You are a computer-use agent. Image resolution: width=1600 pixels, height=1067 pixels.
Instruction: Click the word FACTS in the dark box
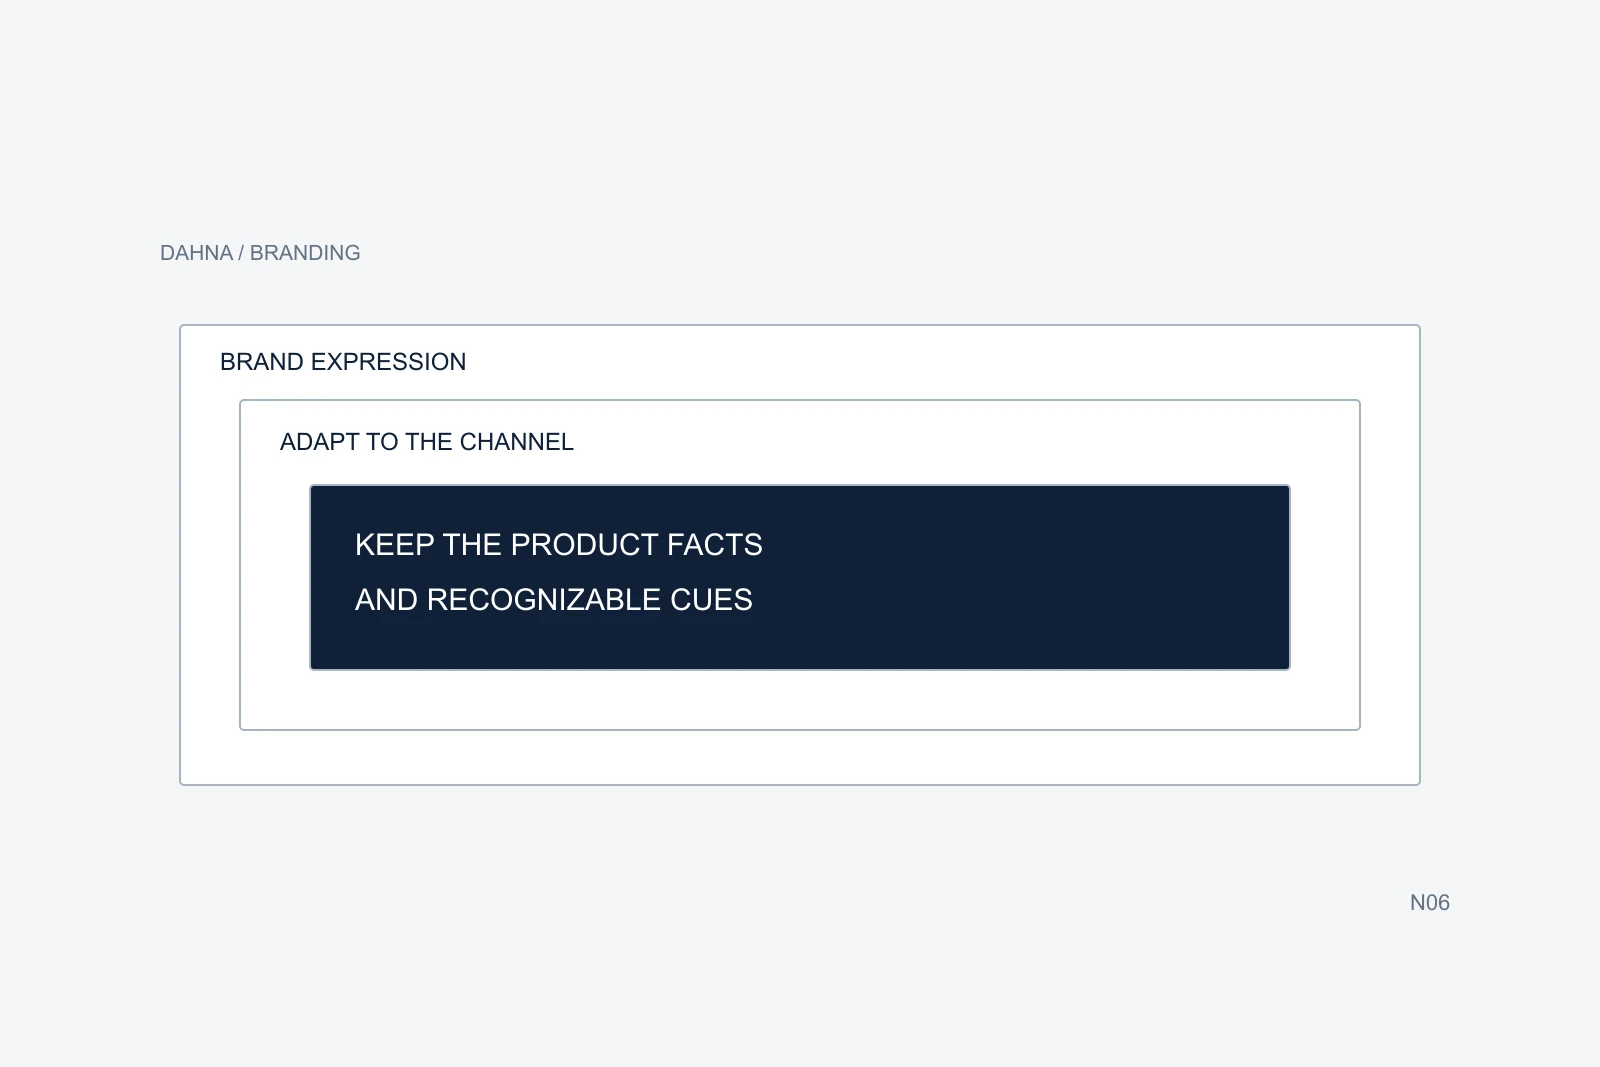(x=715, y=545)
